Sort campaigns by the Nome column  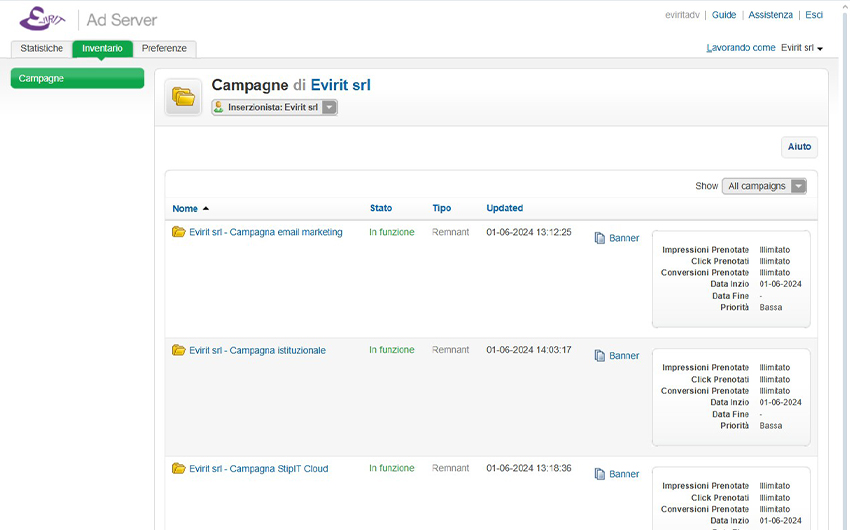point(185,209)
